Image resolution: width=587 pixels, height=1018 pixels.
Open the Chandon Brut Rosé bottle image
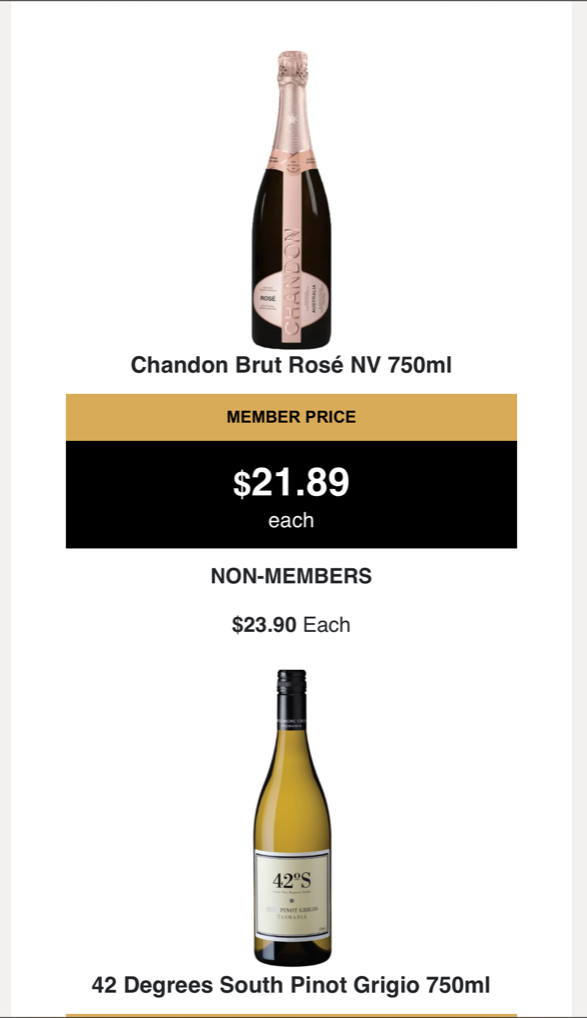[x=292, y=199]
